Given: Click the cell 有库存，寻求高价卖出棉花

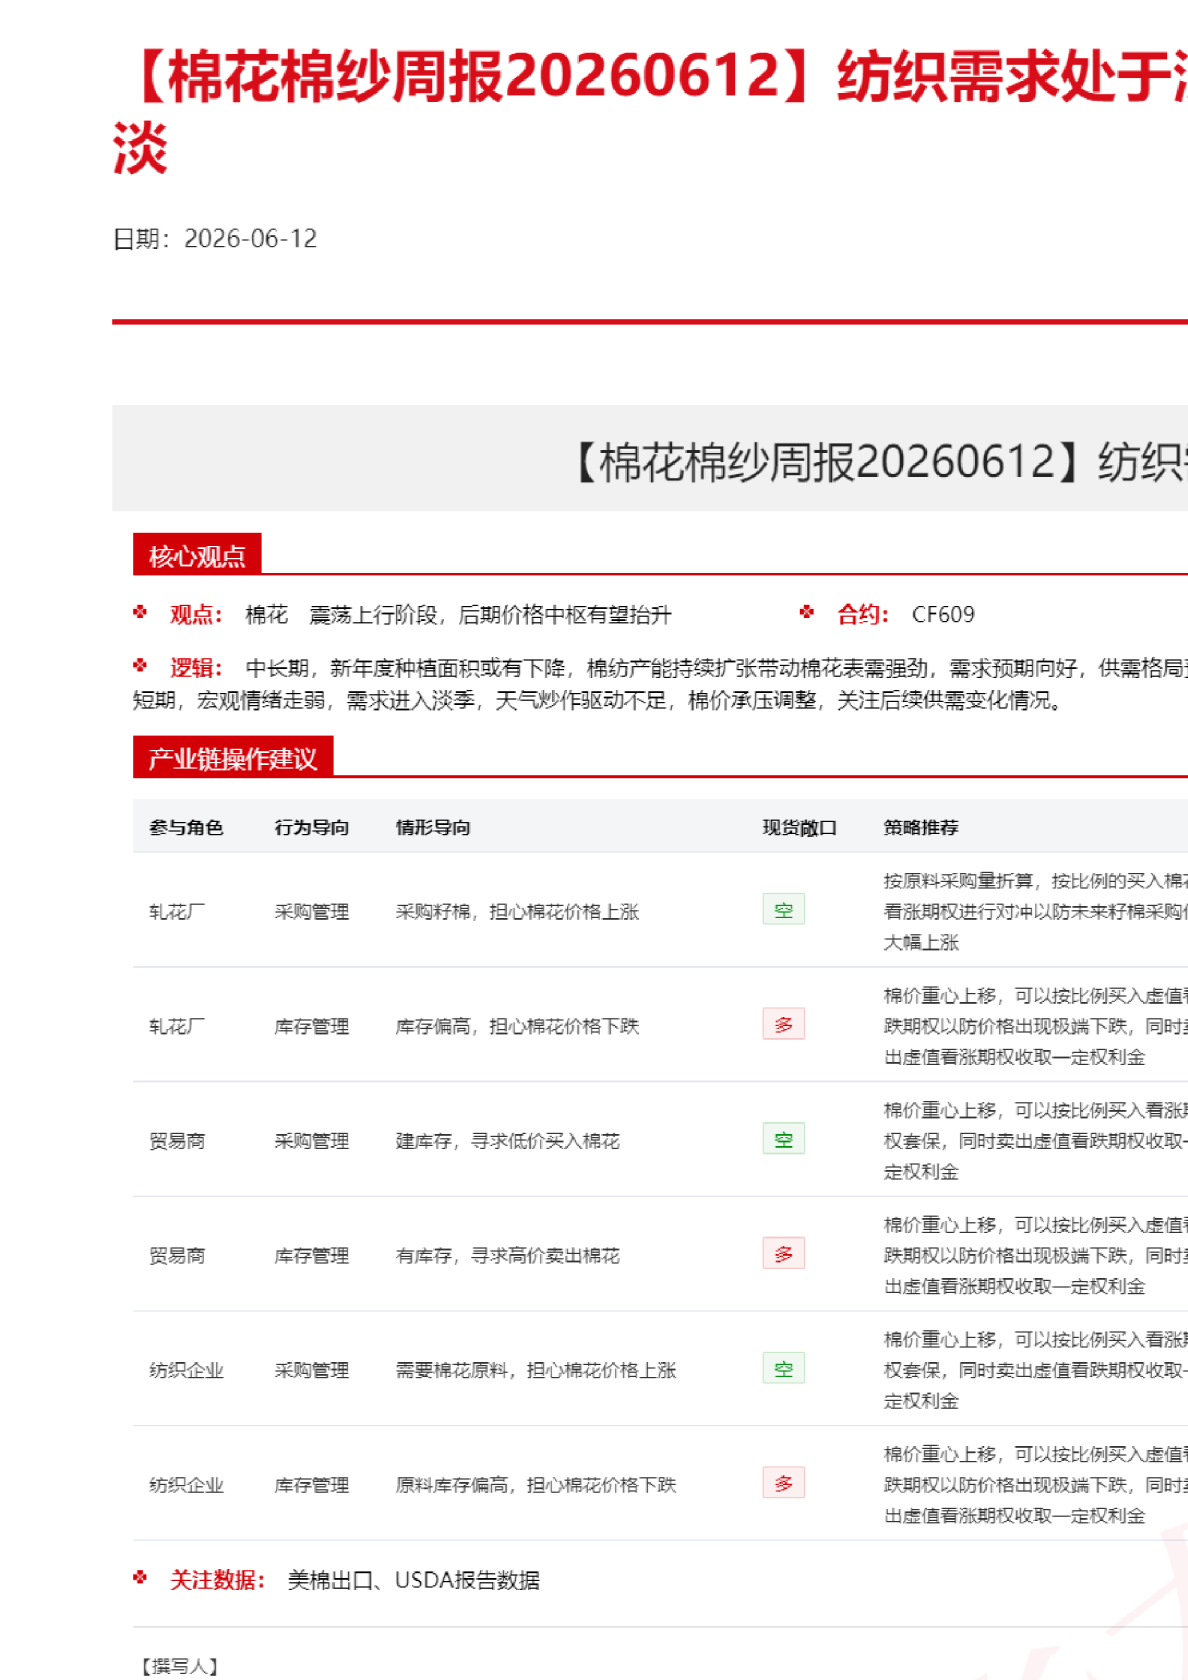Looking at the screenshot, I should tap(508, 1256).
